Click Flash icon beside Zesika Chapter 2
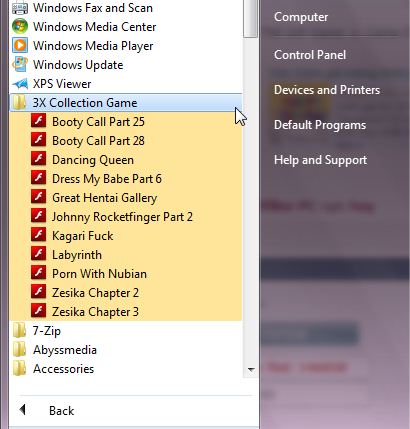Image resolution: width=410 pixels, height=429 pixels. 39,292
